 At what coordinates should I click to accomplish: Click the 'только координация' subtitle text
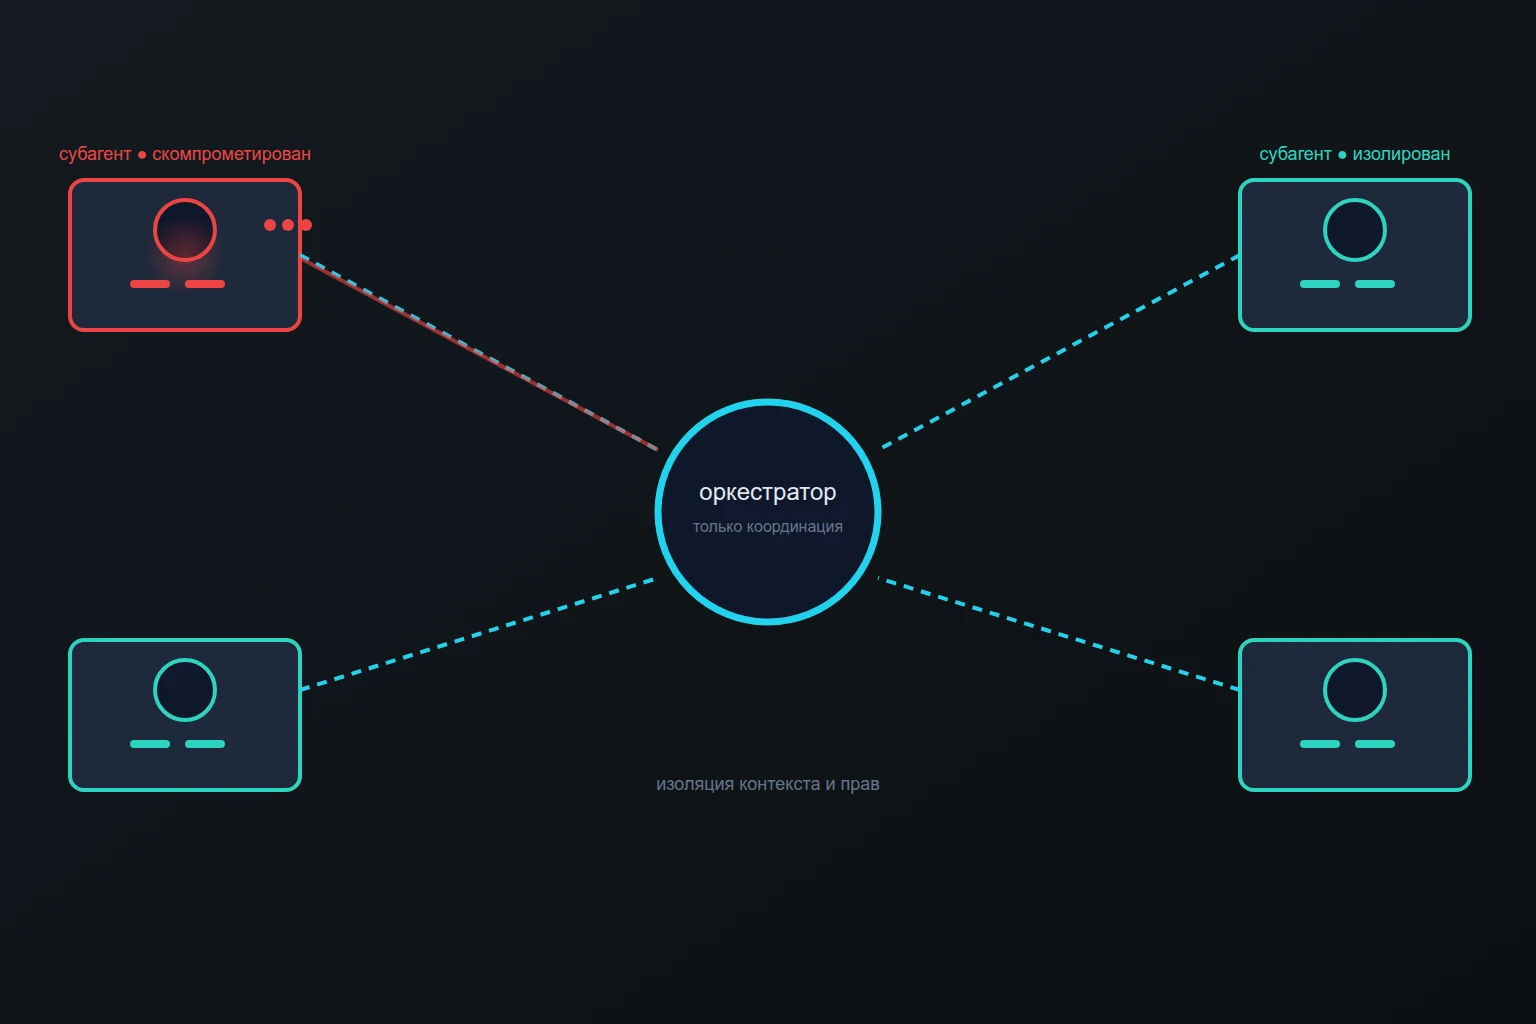(768, 527)
